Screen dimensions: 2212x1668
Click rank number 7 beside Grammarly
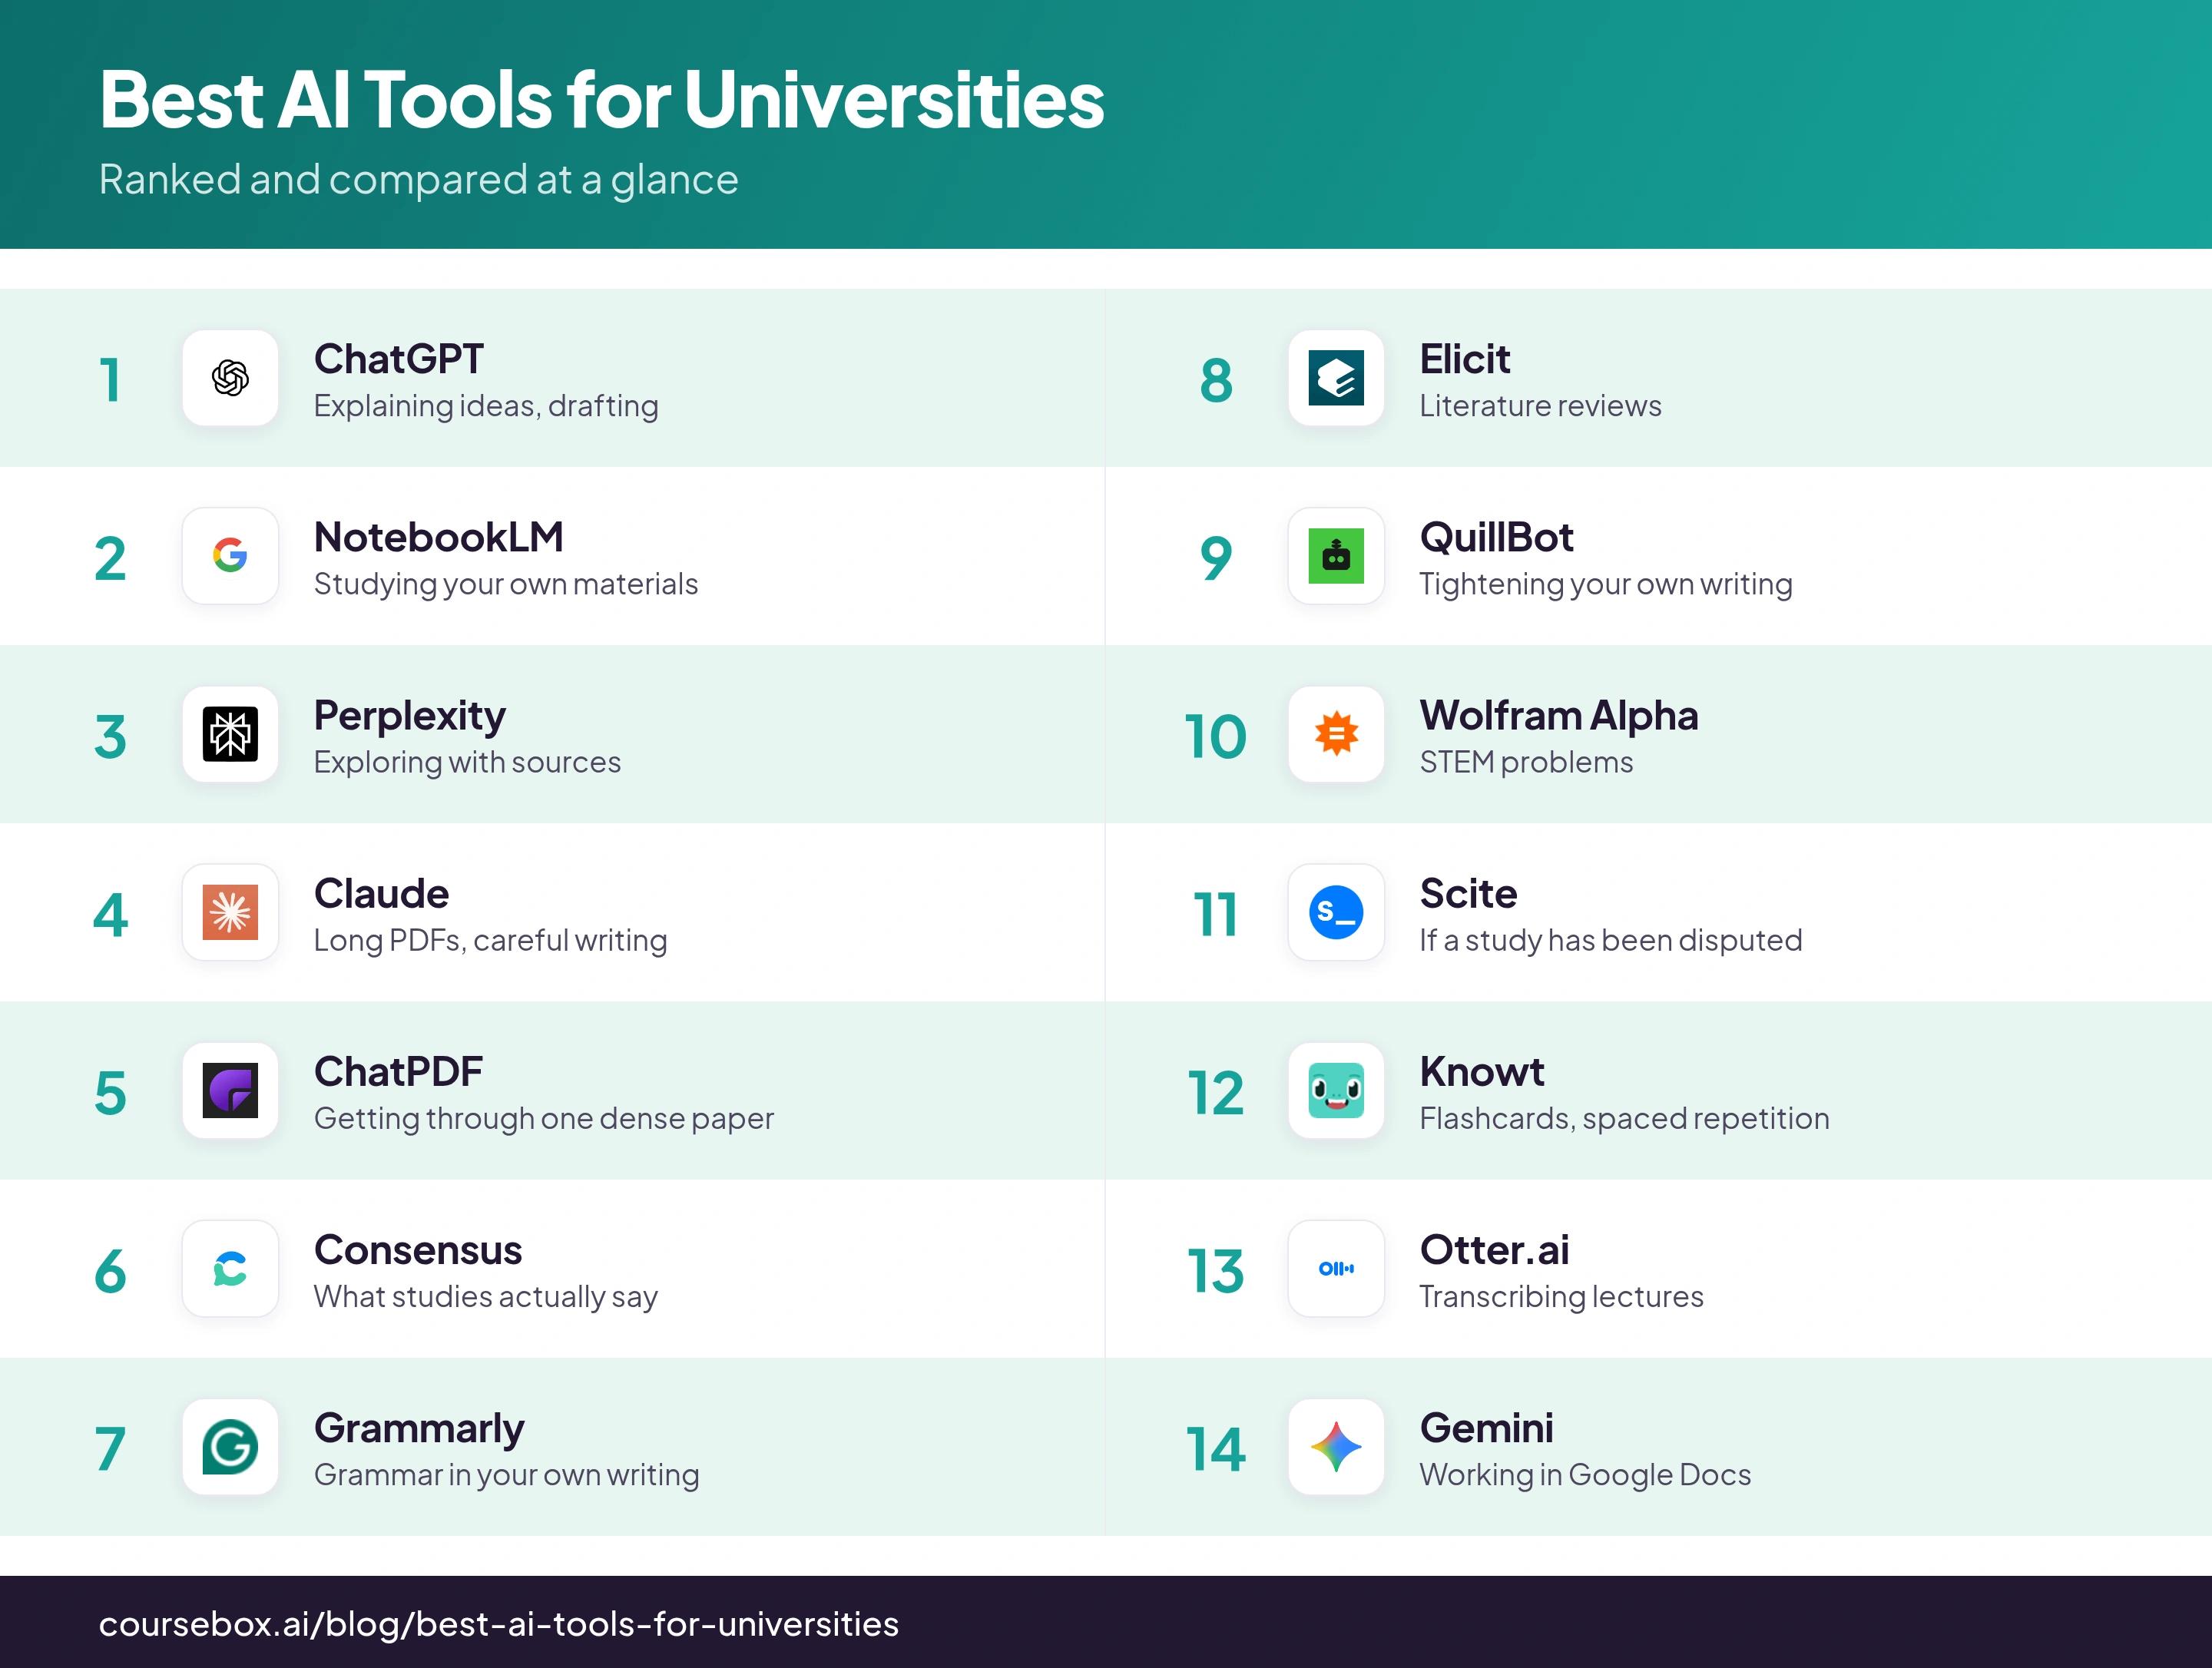pos(111,1450)
